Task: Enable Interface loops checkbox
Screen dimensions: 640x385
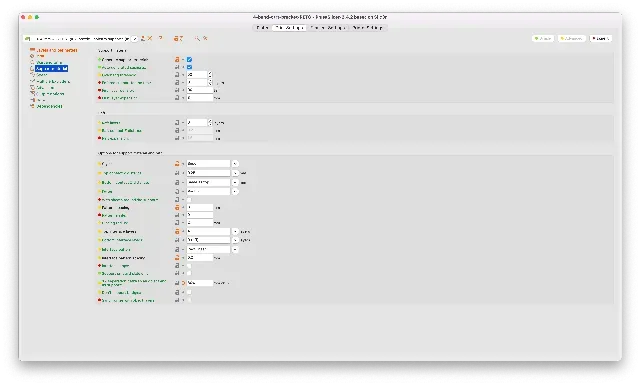Action: 189,266
